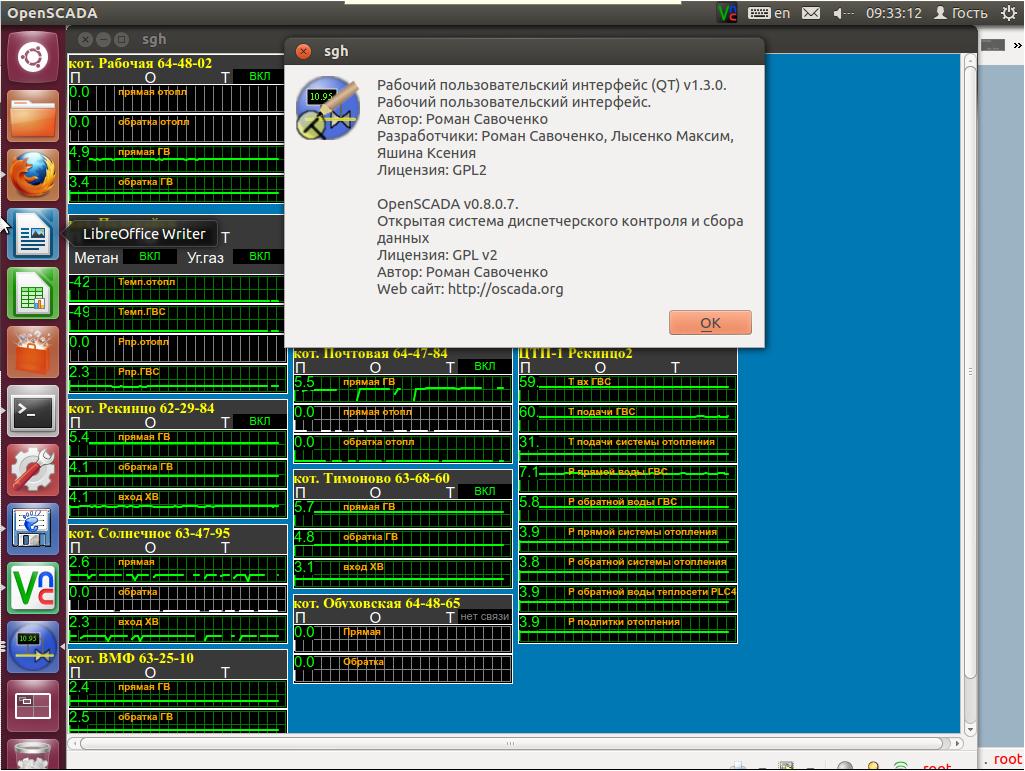Open the VNC viewer from the launcher
The width and height of the screenshot is (1025, 771).
pyautogui.click(x=33, y=587)
